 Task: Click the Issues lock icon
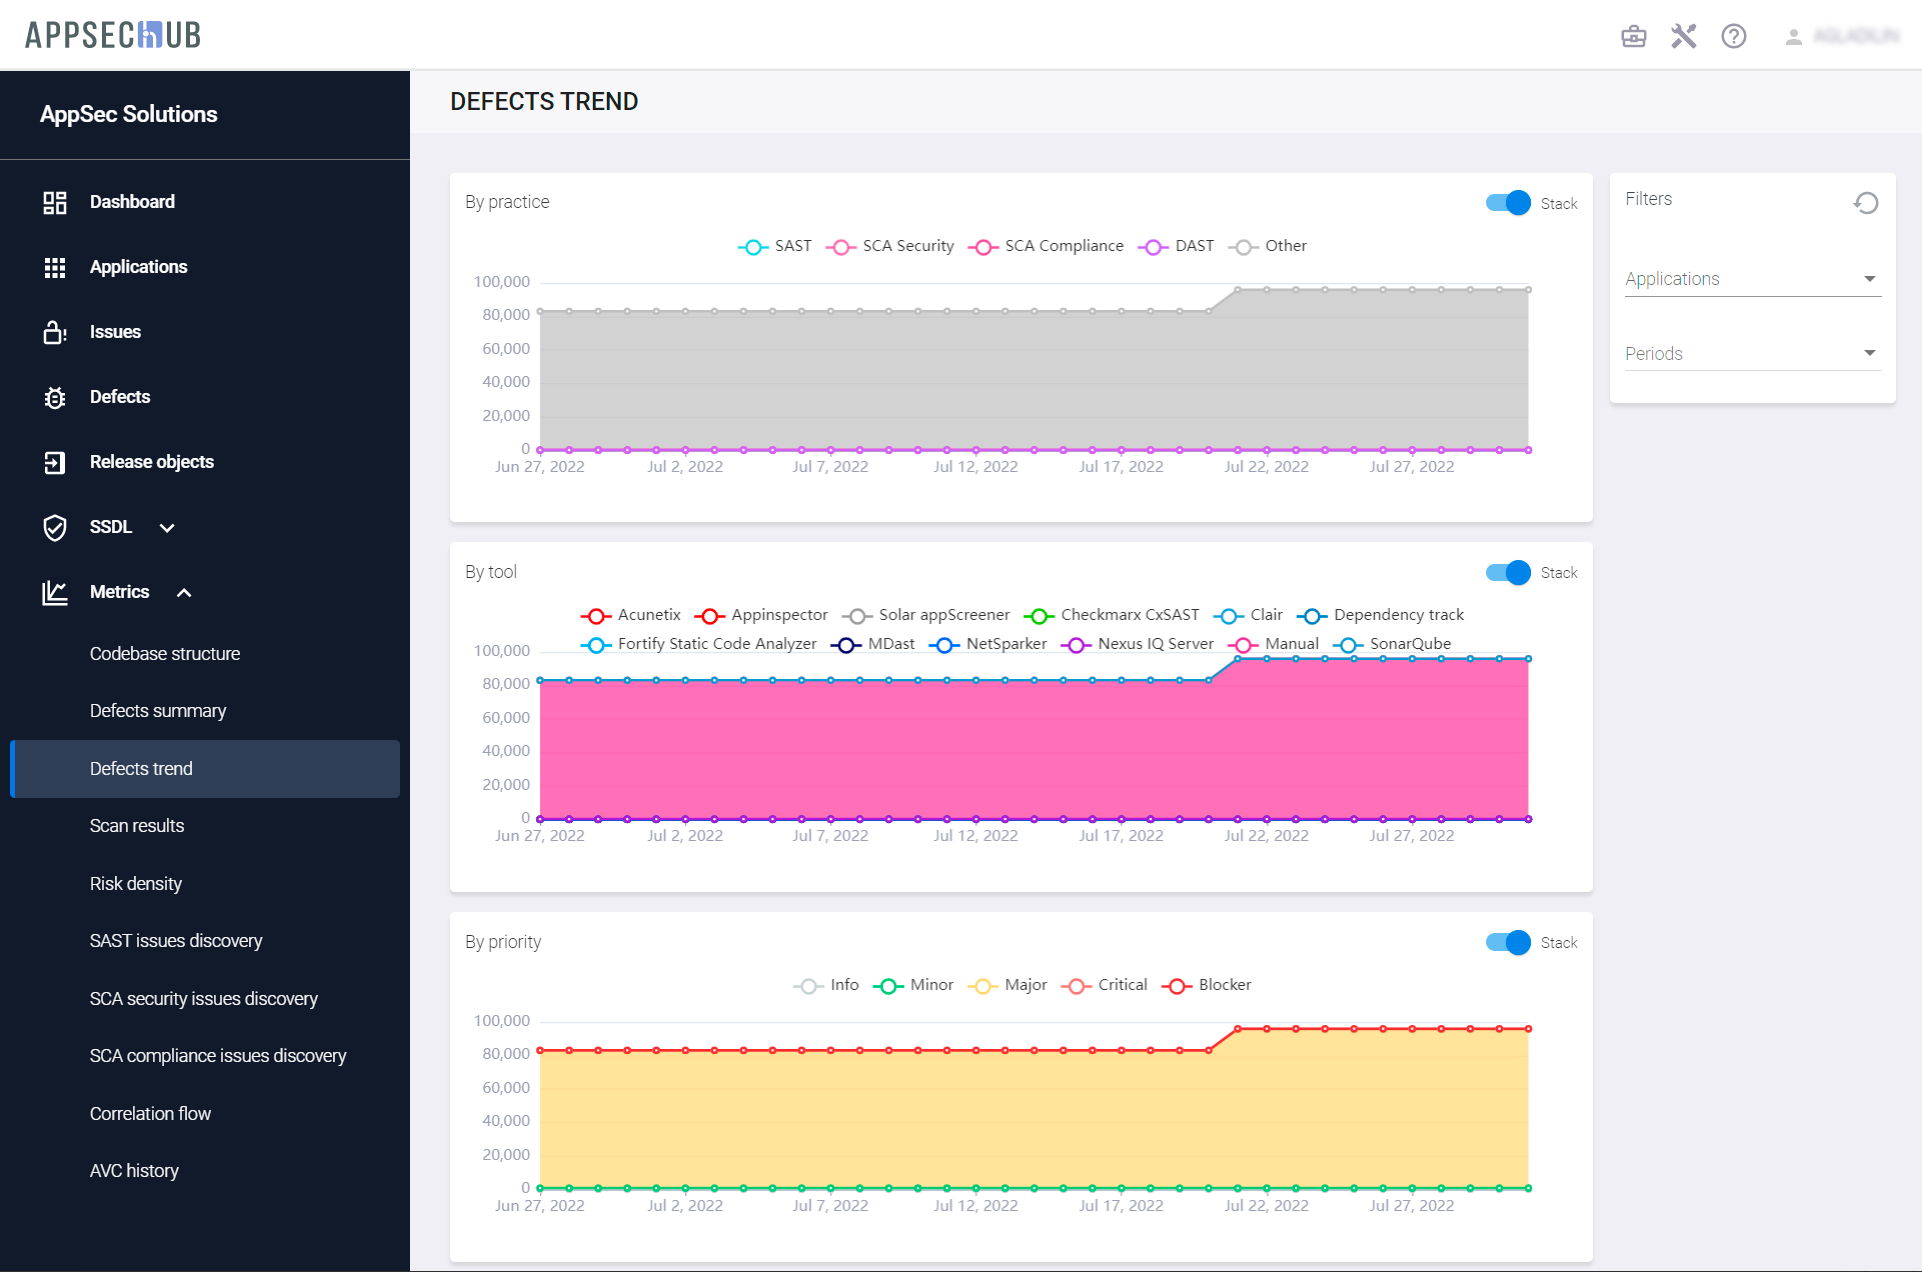[x=55, y=332]
